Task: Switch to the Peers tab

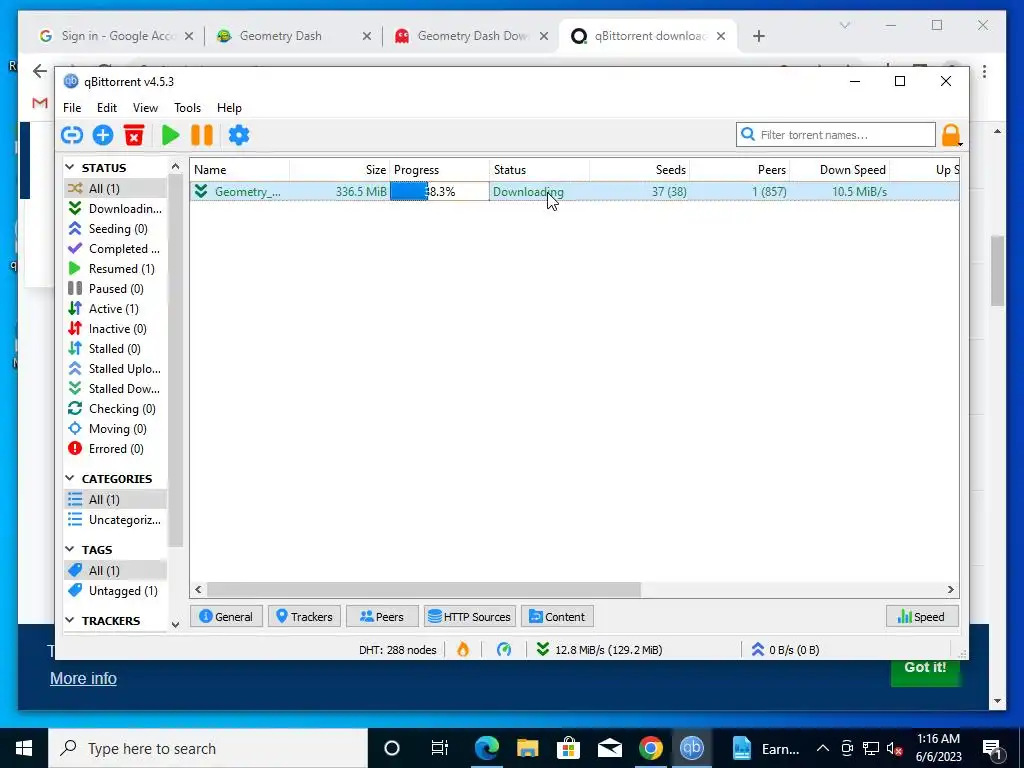Action: coord(382,616)
